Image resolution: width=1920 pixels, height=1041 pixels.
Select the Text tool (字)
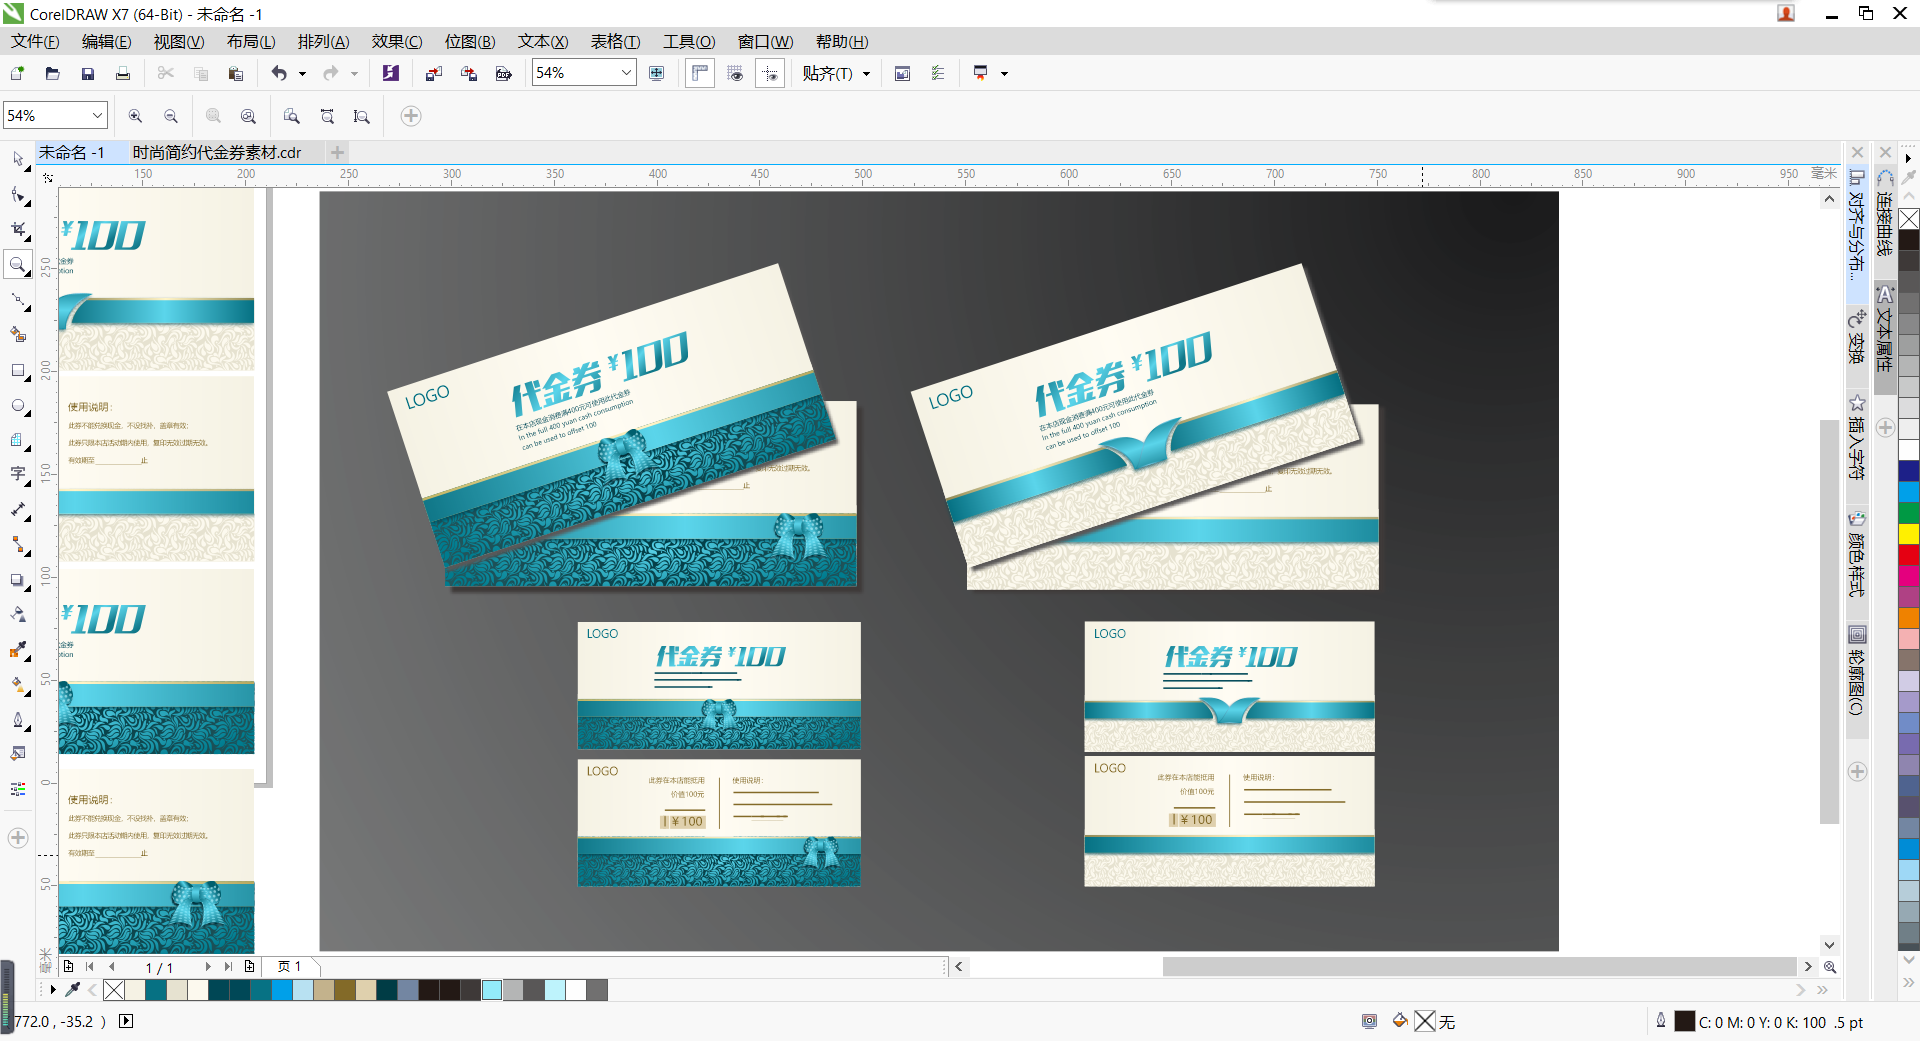click(18, 474)
